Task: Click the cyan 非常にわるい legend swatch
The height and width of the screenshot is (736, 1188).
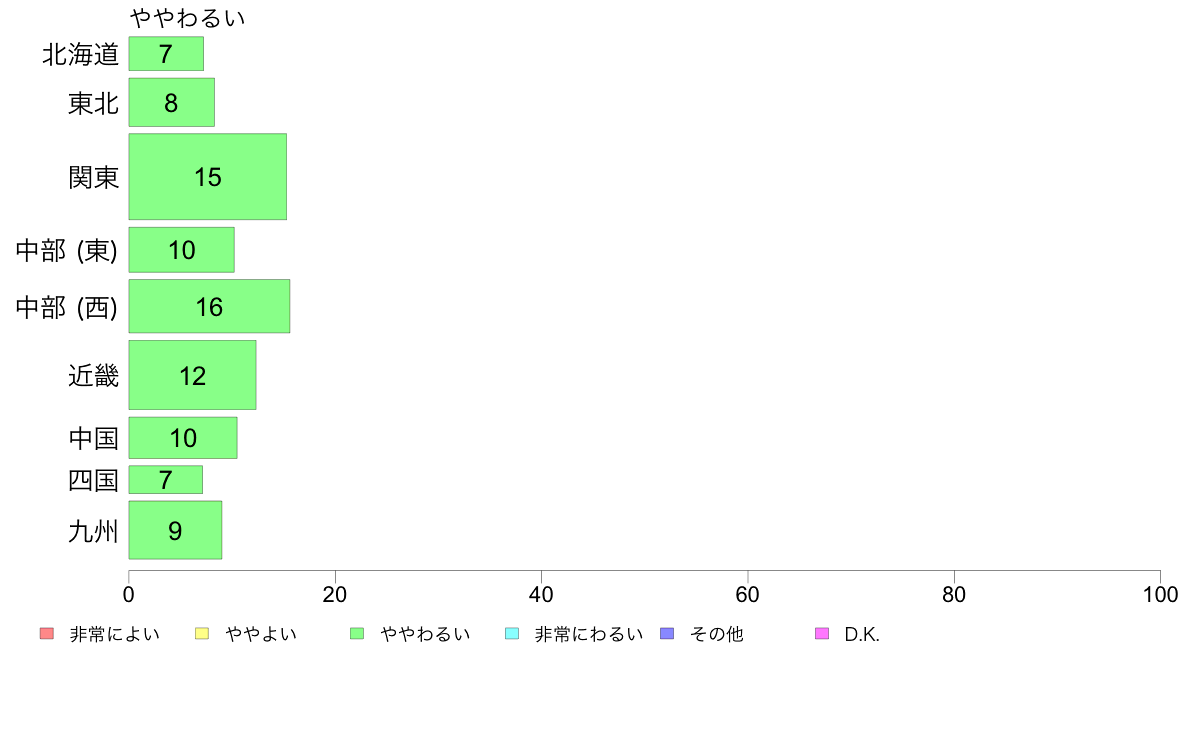Action: click(x=512, y=634)
